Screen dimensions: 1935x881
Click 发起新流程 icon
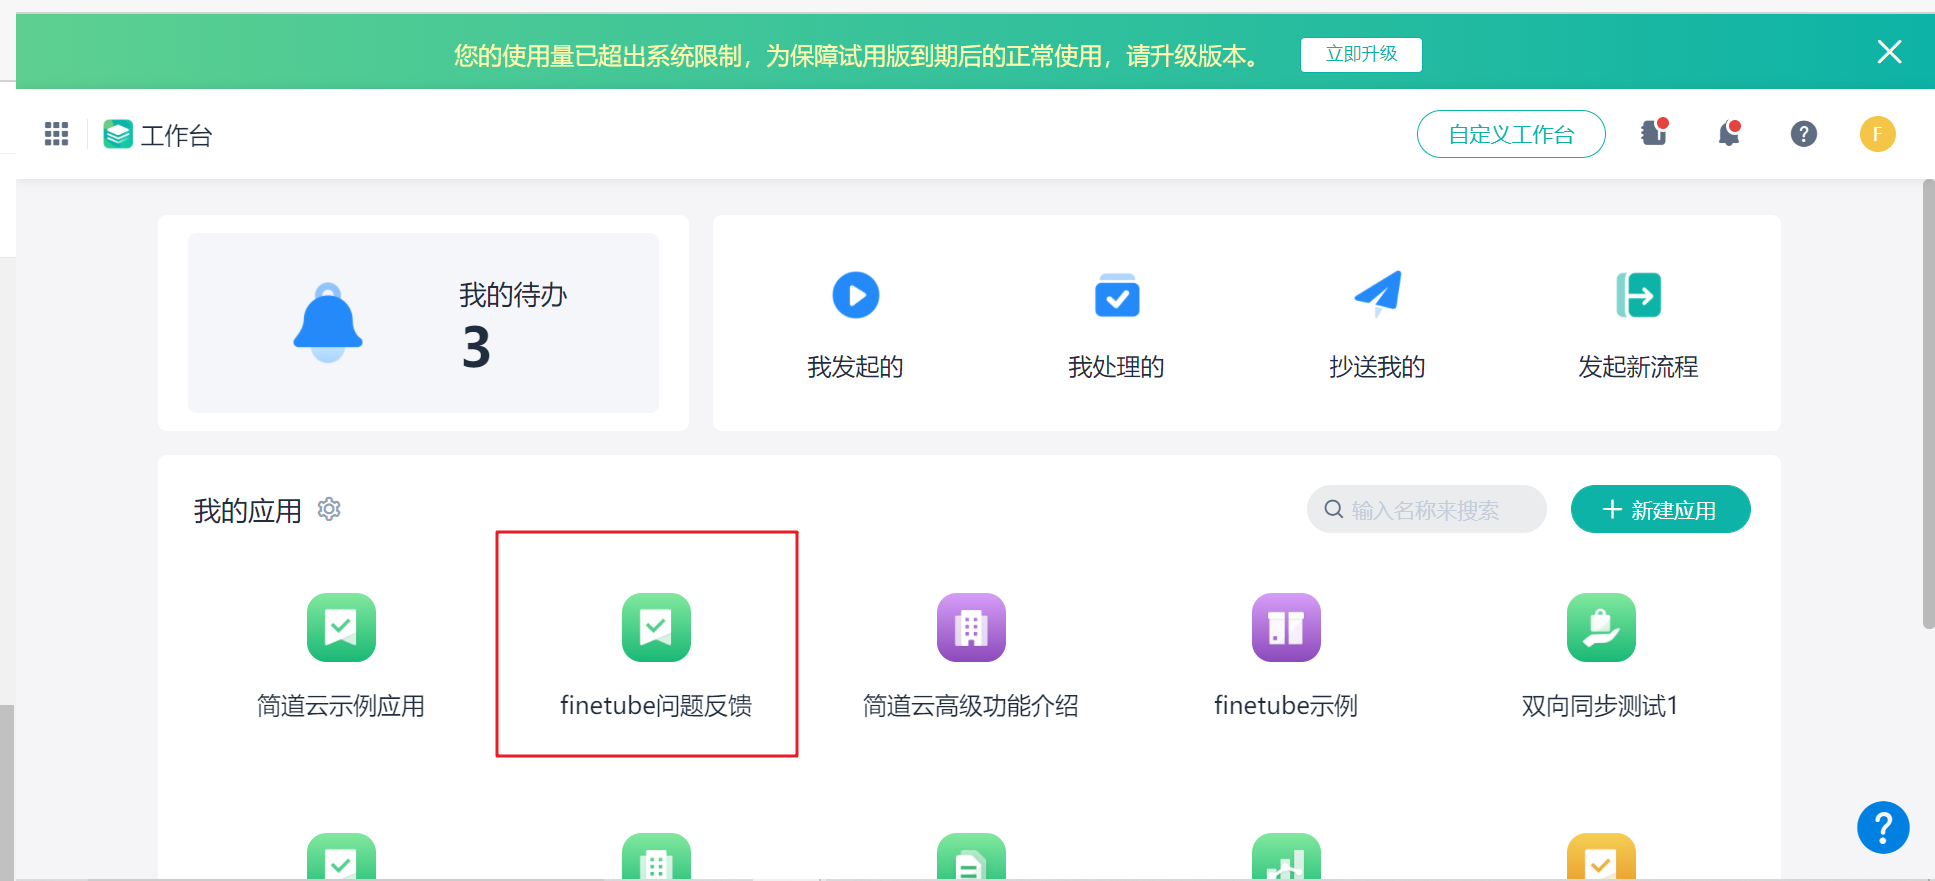(x=1639, y=295)
